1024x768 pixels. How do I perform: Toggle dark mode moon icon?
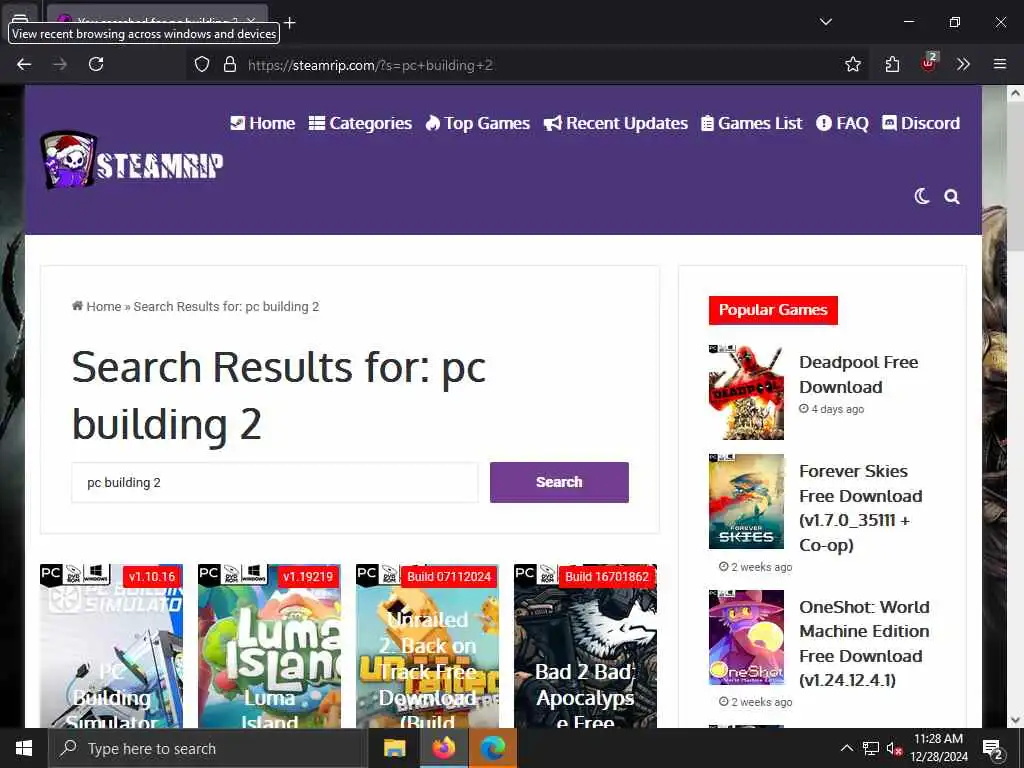tap(921, 196)
